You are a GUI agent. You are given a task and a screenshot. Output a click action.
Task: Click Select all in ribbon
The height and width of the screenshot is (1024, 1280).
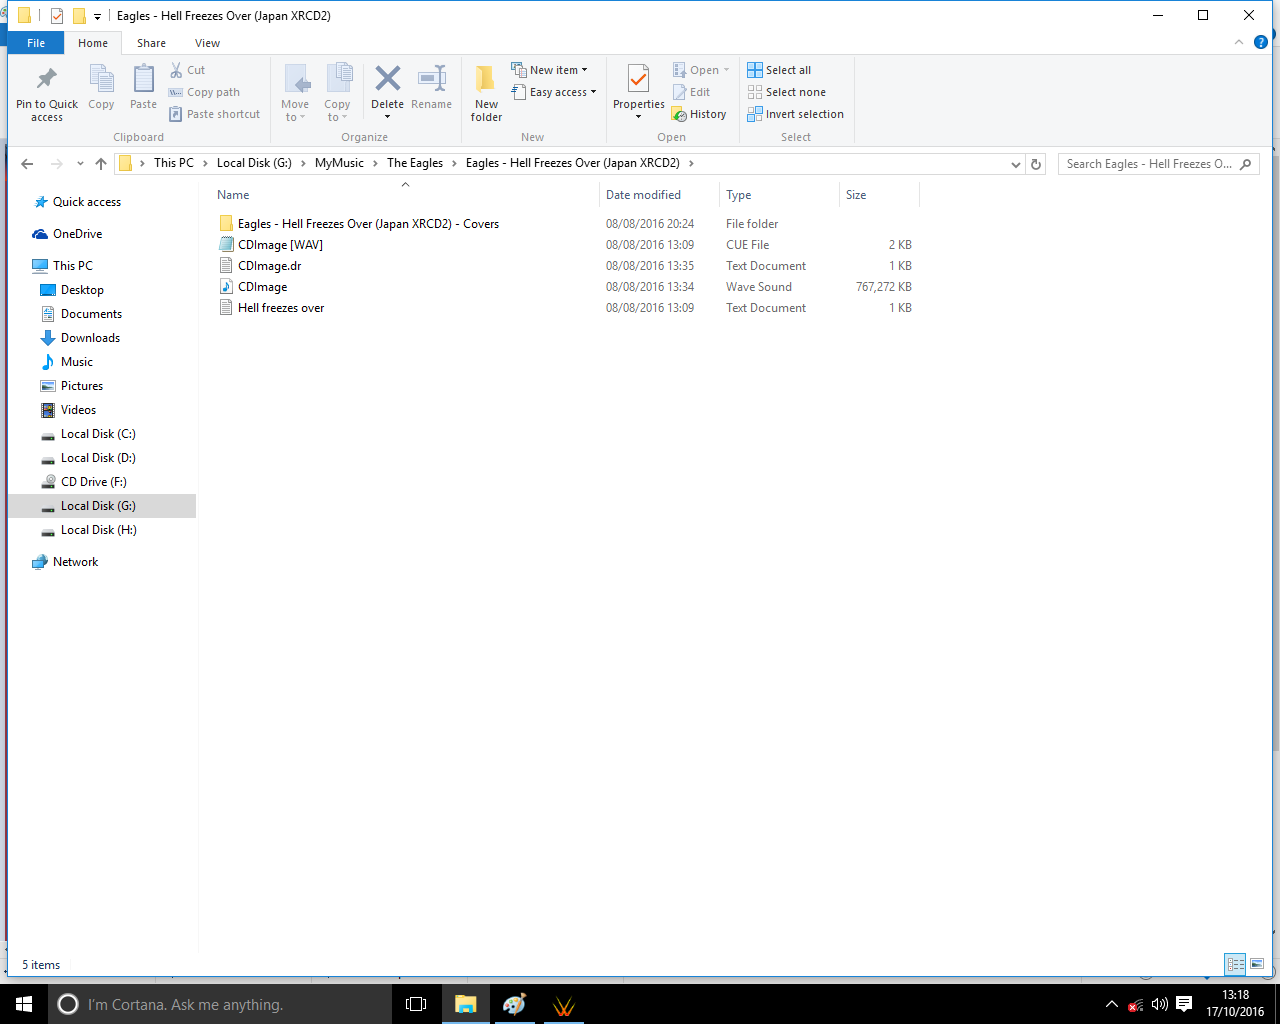779,70
